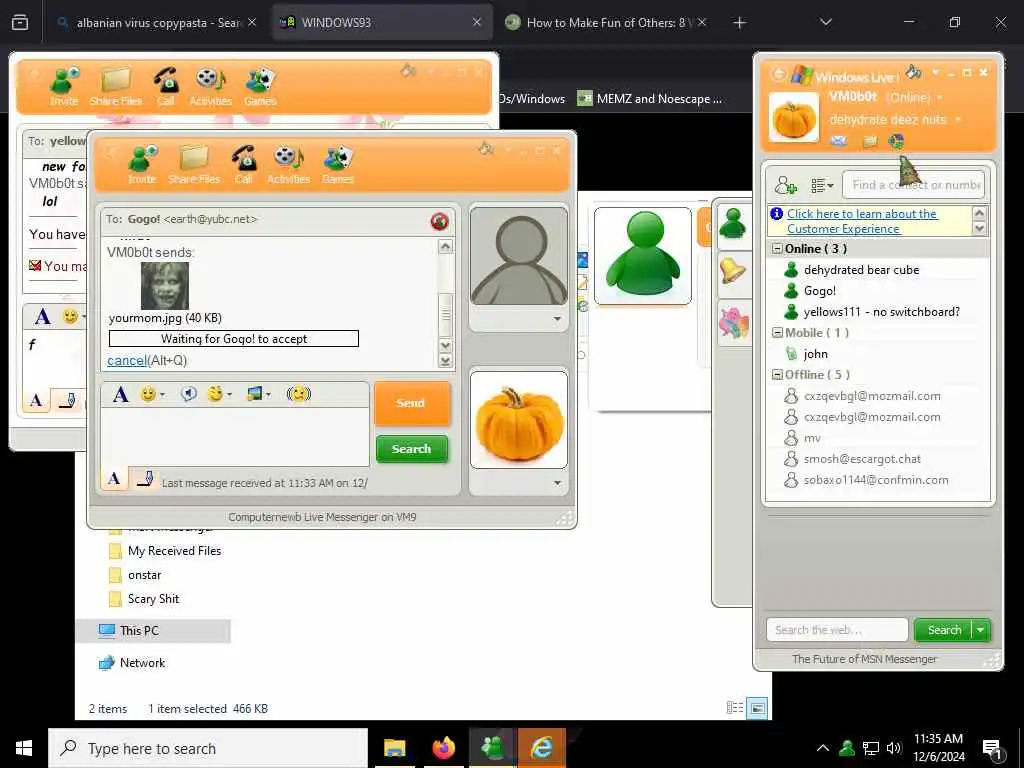This screenshot has width=1024, height=768.
Task: Click green buddy tab beside contact list
Action: [x=733, y=224]
